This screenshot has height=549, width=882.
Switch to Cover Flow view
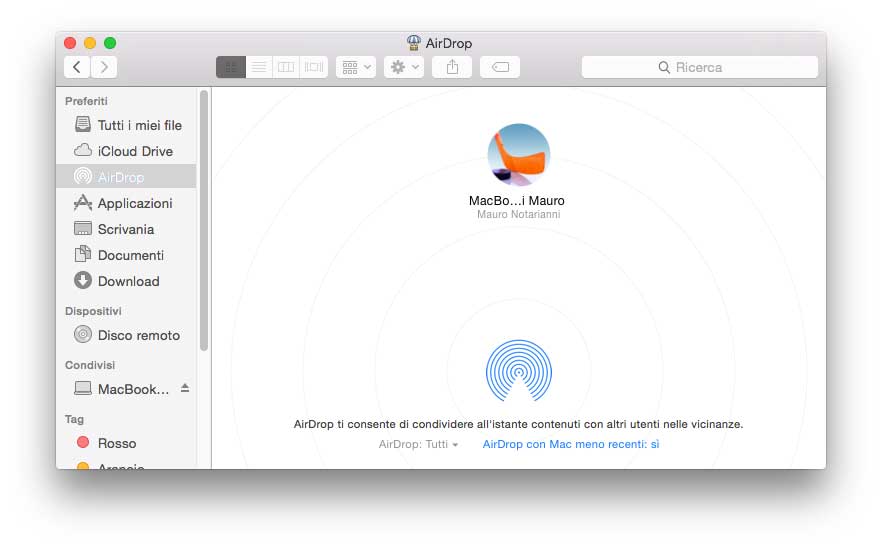[314, 68]
